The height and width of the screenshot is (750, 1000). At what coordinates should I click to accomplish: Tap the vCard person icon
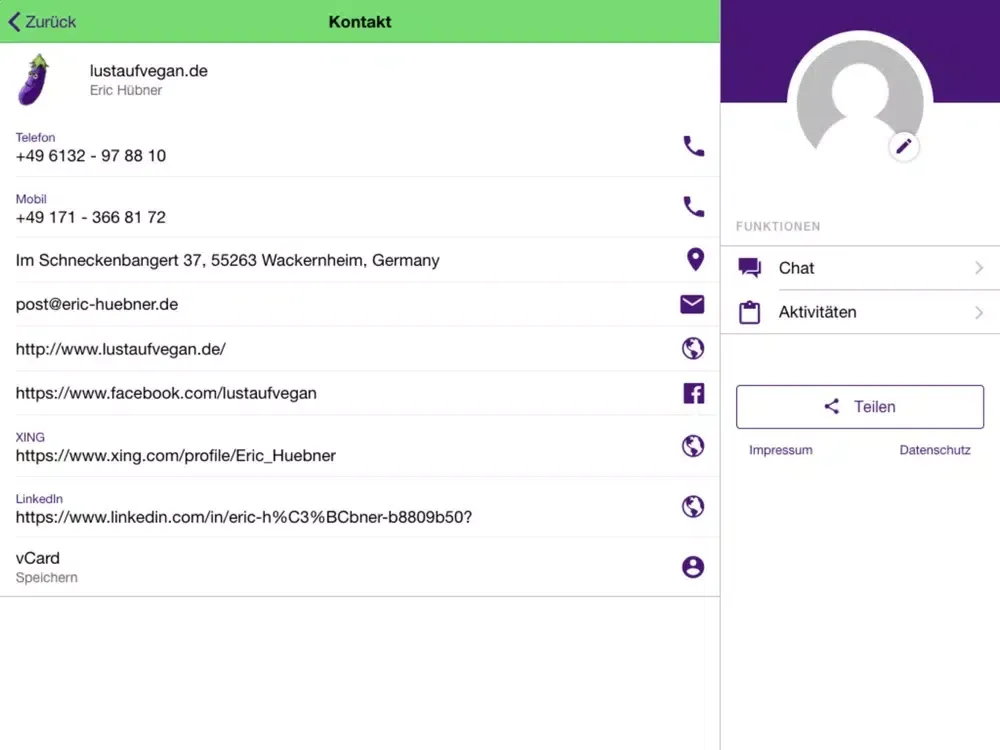693,567
